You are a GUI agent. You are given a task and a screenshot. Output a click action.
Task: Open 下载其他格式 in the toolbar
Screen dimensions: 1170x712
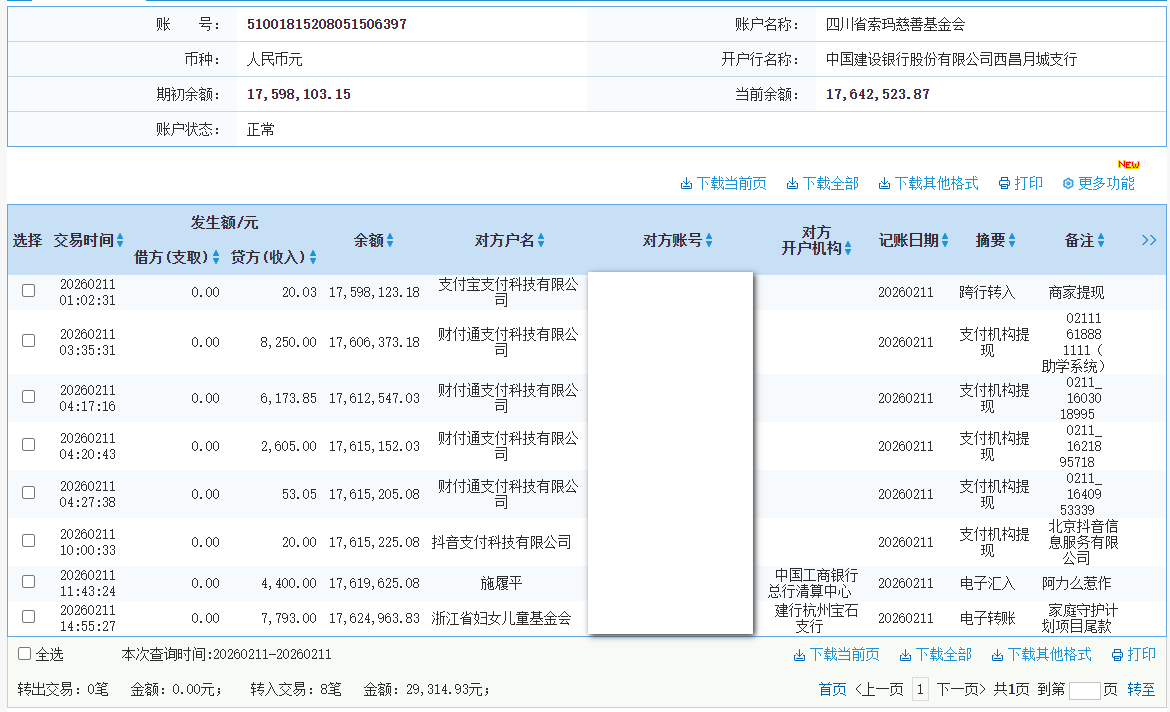(884, 183)
